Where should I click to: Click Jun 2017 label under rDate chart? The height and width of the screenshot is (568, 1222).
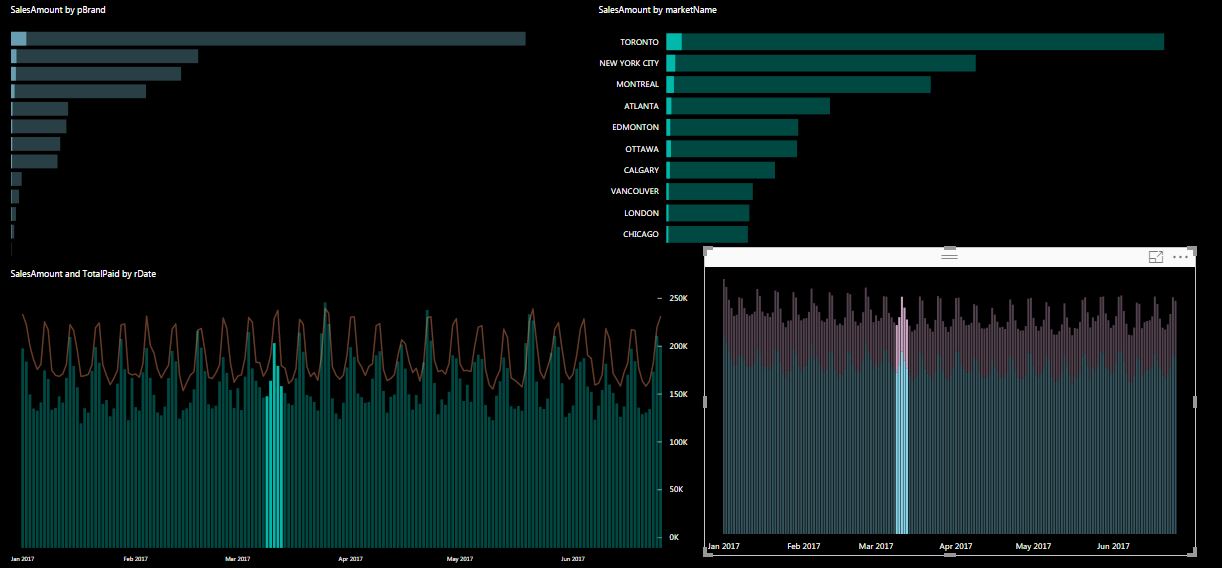click(x=573, y=559)
